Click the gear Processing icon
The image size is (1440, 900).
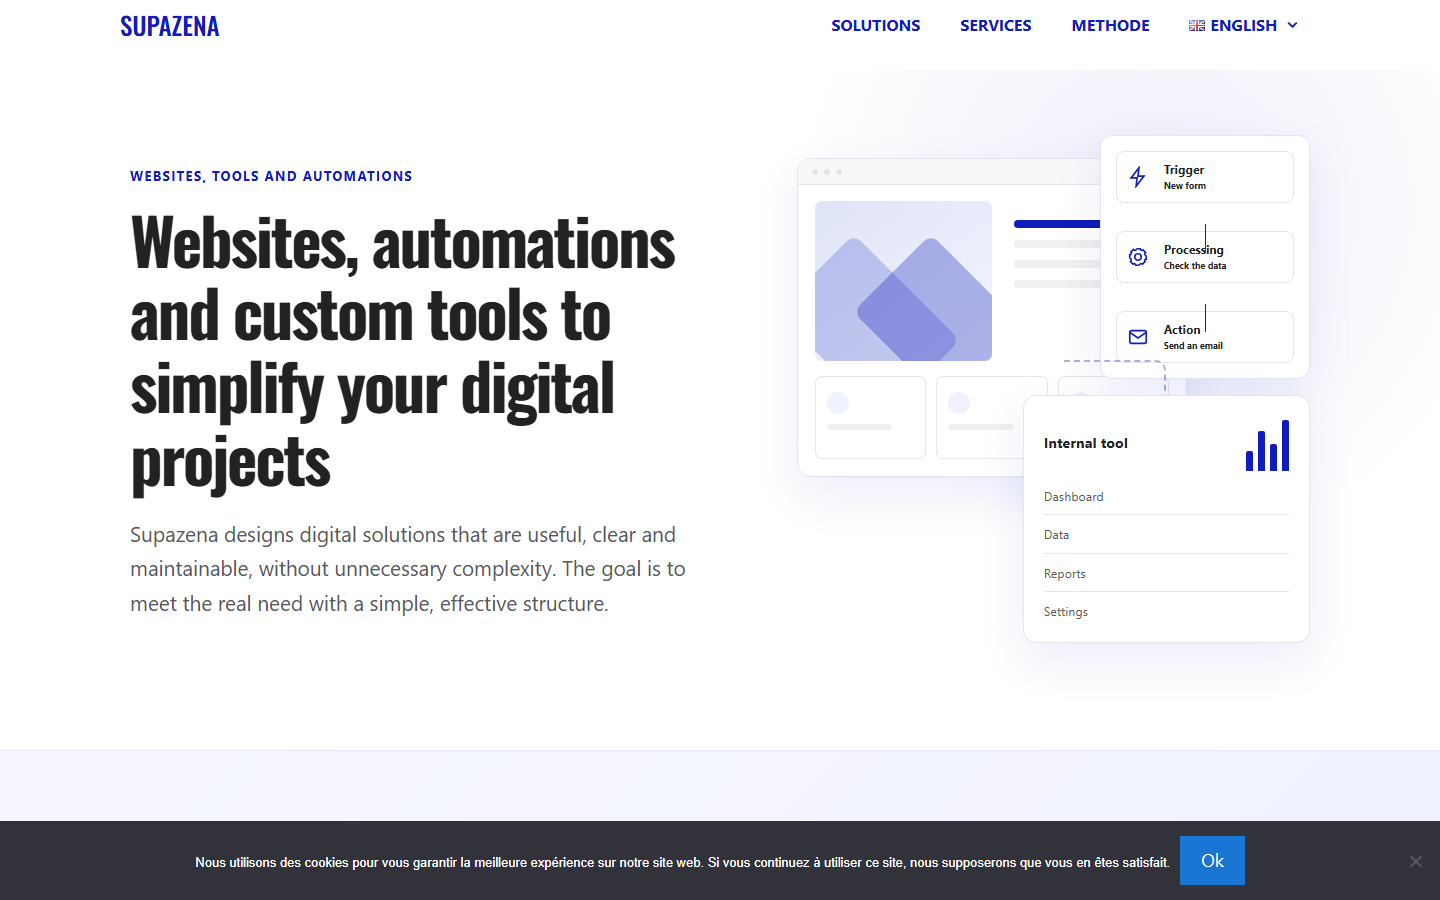coord(1138,257)
